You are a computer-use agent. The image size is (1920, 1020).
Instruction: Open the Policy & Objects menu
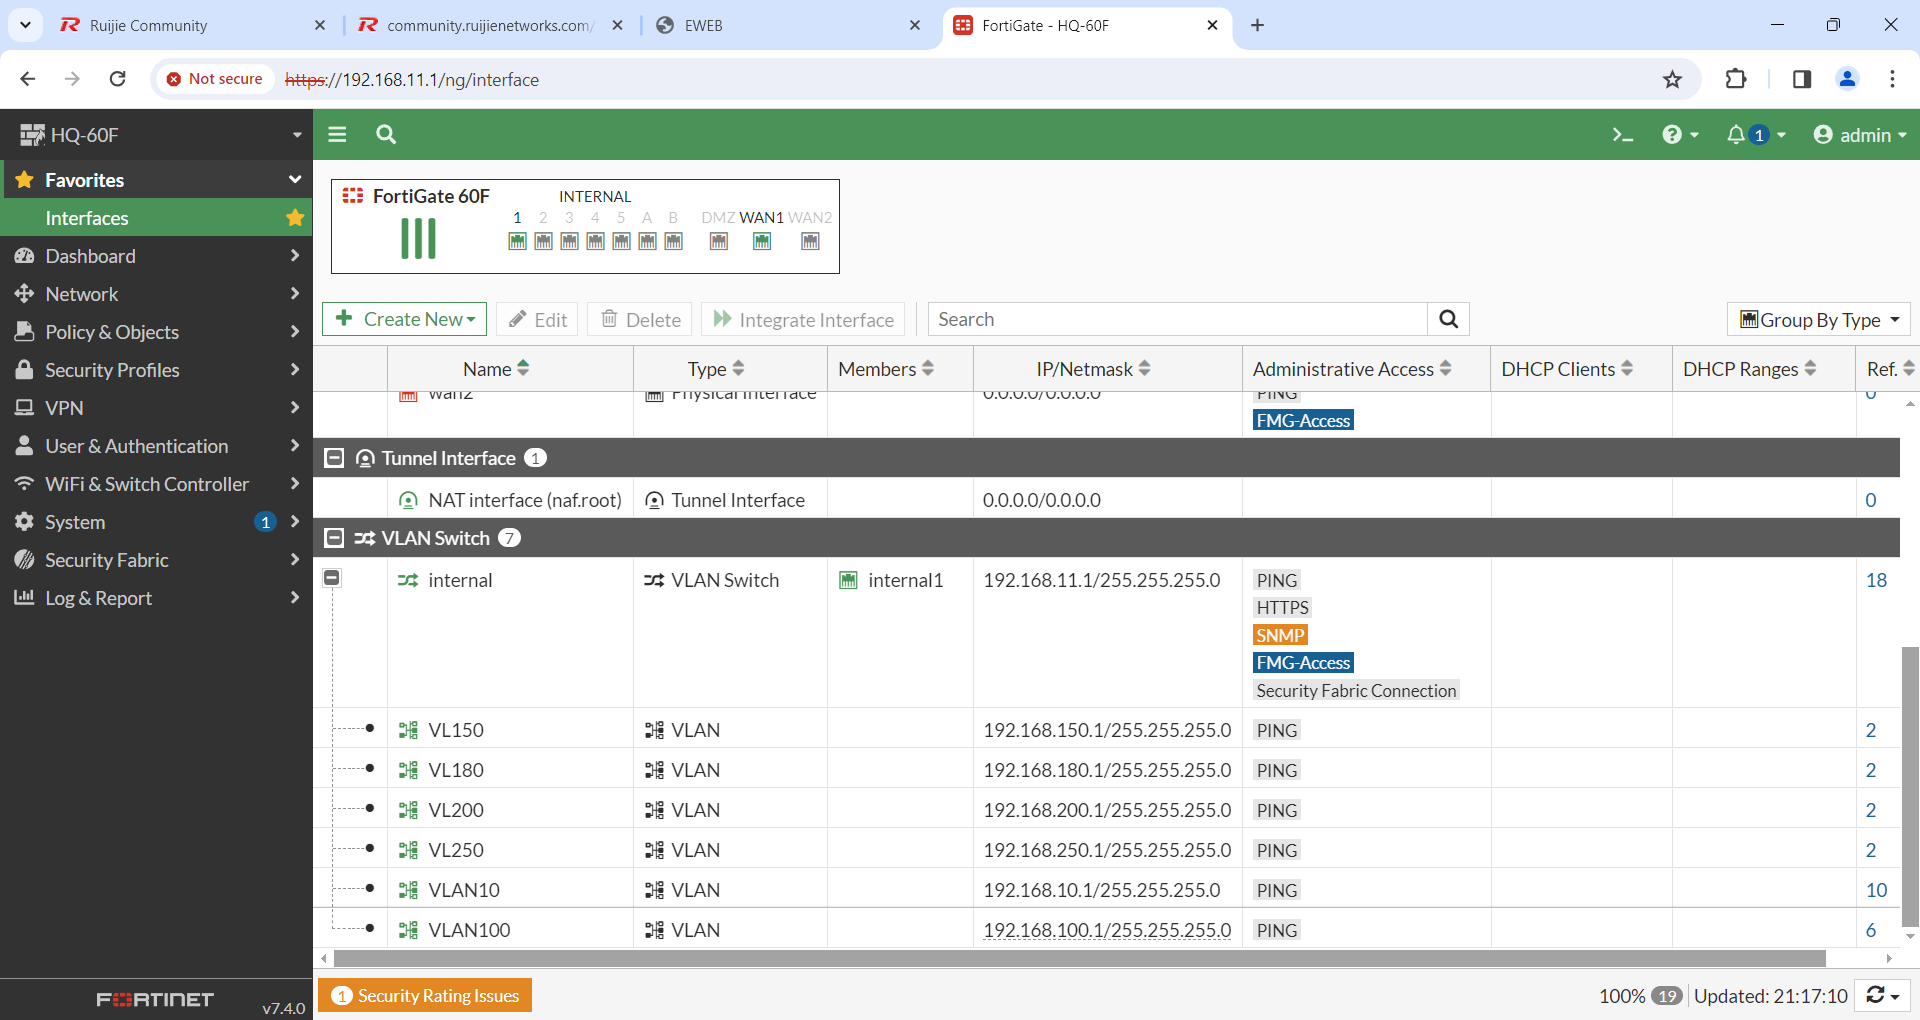click(x=156, y=332)
